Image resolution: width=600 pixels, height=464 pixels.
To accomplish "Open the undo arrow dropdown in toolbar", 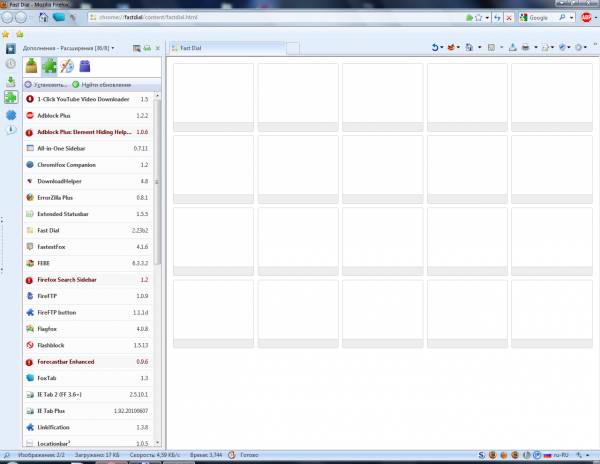I will 442,47.
